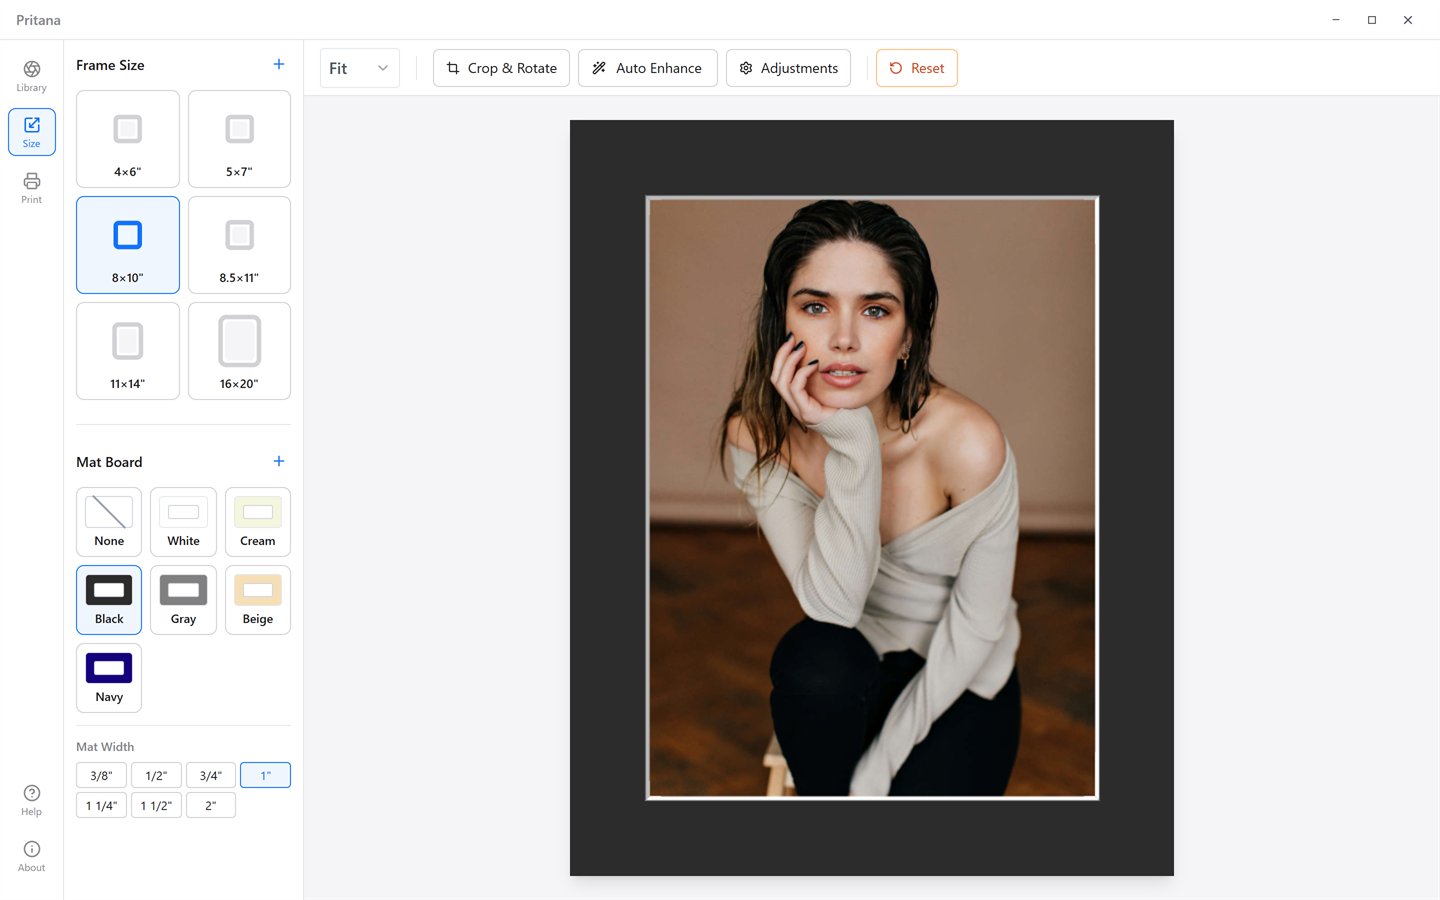Open the Fit zoom dropdown
Viewport: 1440px width, 900px height.
point(360,68)
